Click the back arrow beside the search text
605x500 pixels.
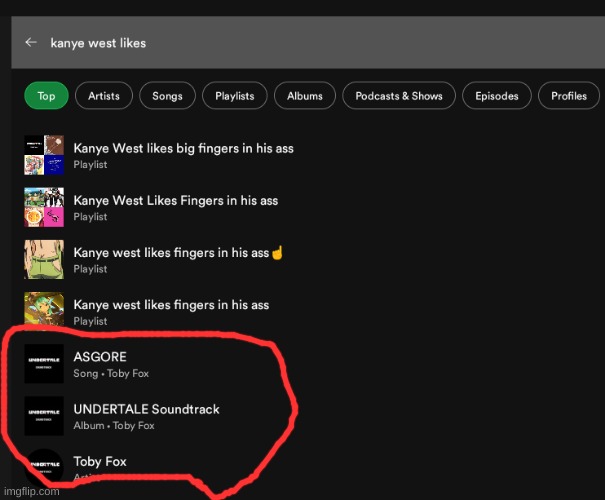(31, 43)
